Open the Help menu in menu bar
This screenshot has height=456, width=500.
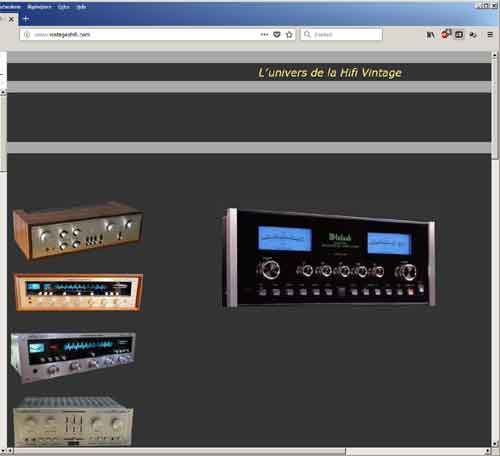(x=81, y=7)
